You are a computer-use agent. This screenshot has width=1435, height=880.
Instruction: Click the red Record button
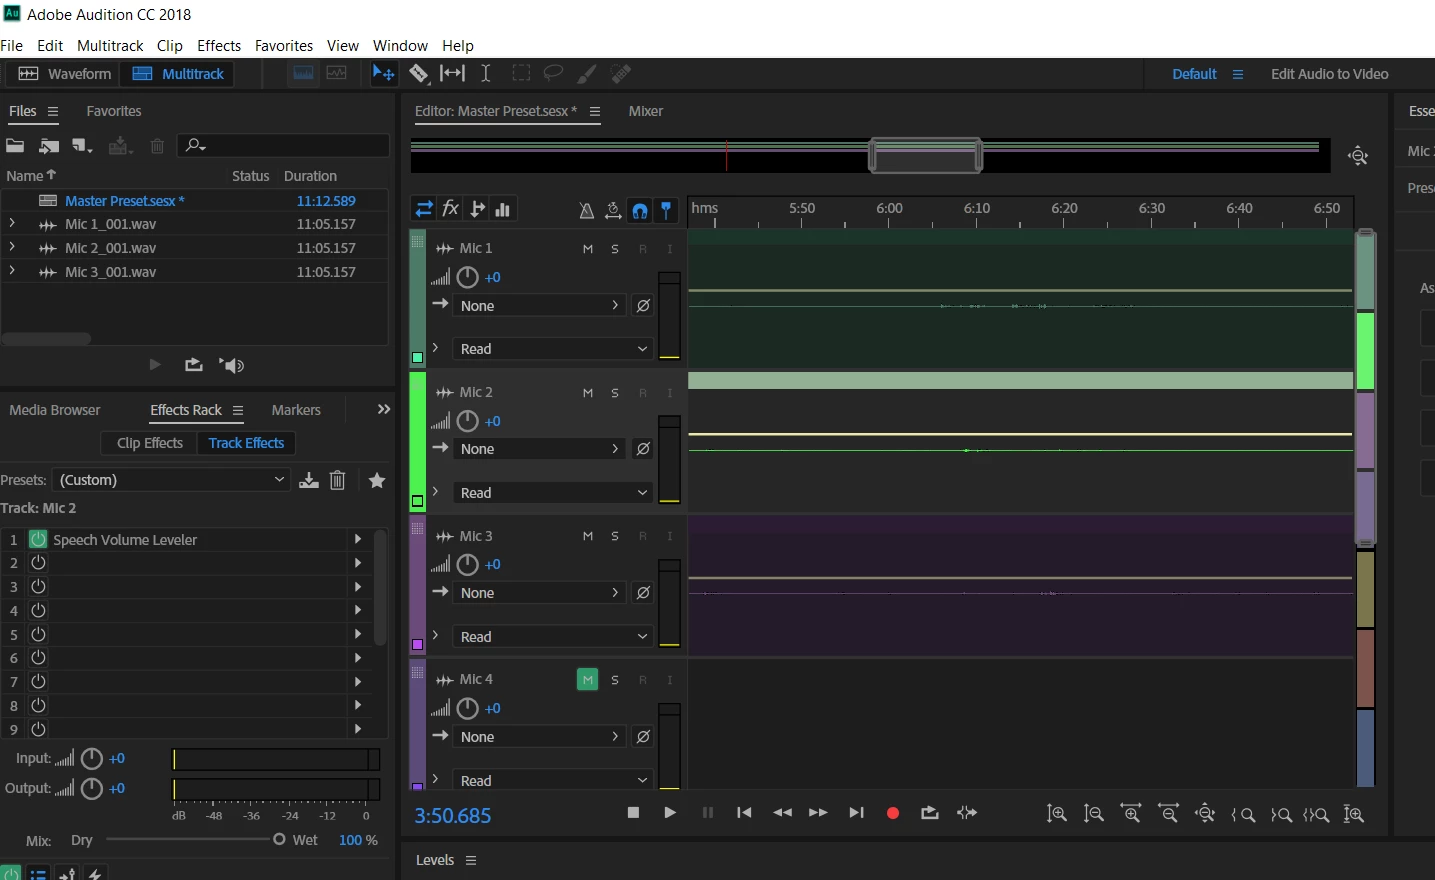click(x=893, y=813)
